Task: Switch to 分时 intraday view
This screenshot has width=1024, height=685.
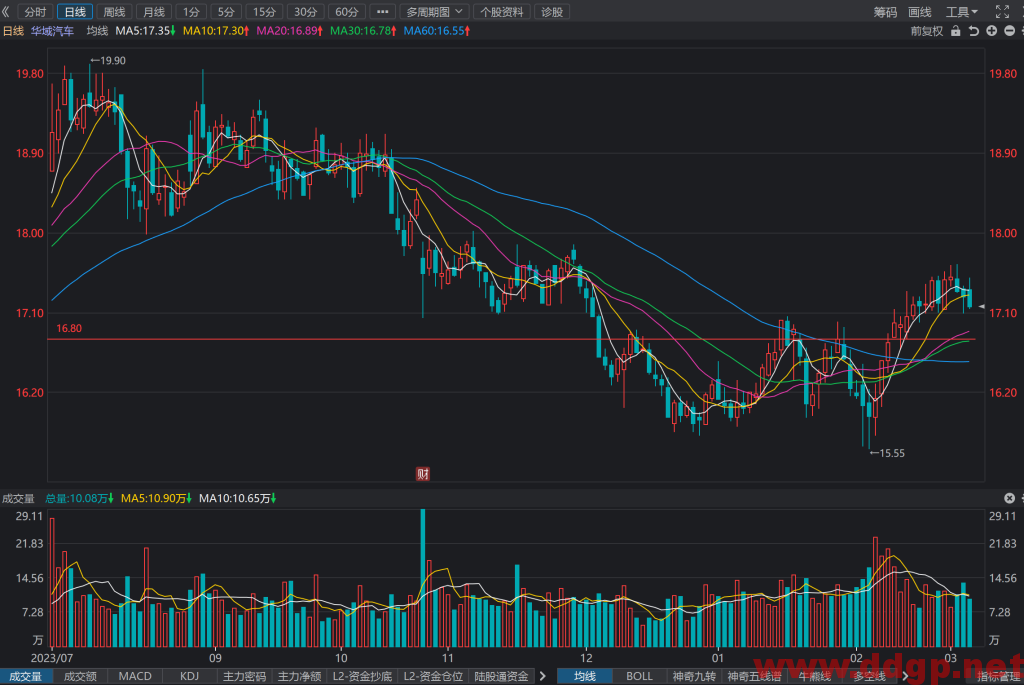Action: (35, 12)
